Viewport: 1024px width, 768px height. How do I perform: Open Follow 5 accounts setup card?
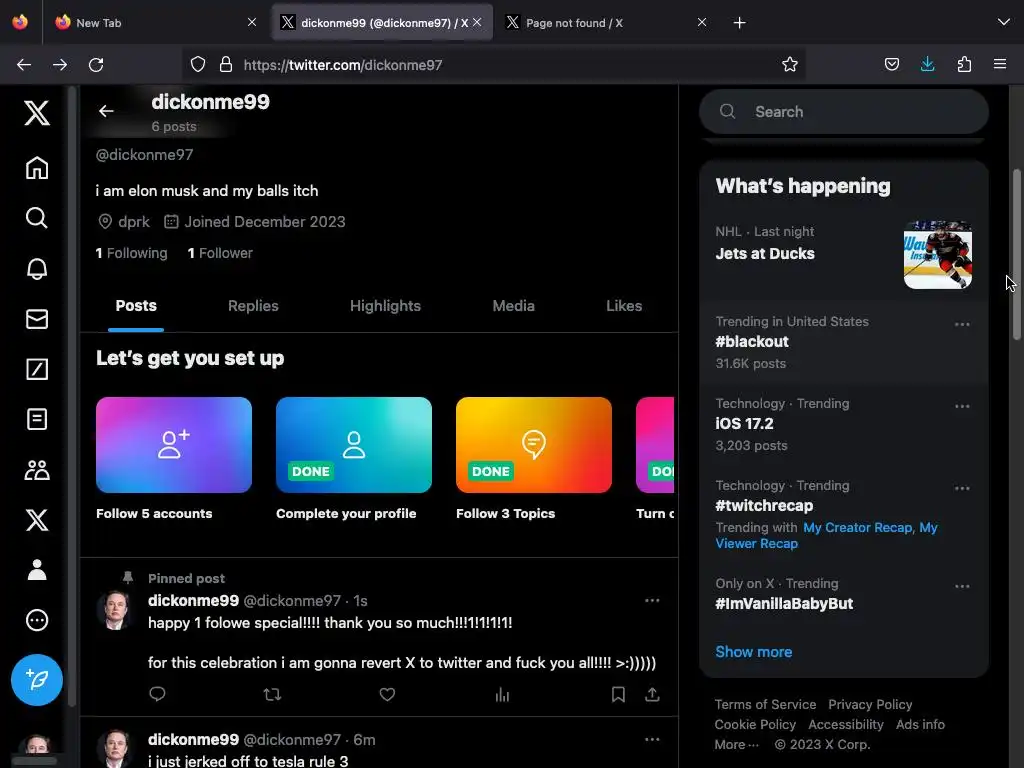[x=174, y=445]
